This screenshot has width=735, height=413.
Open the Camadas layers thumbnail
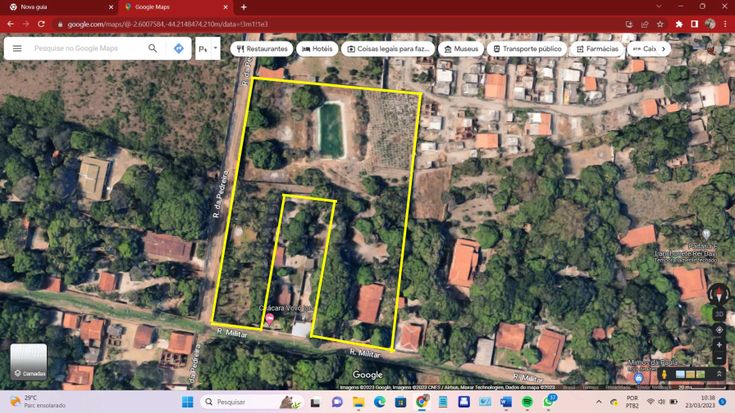29,361
